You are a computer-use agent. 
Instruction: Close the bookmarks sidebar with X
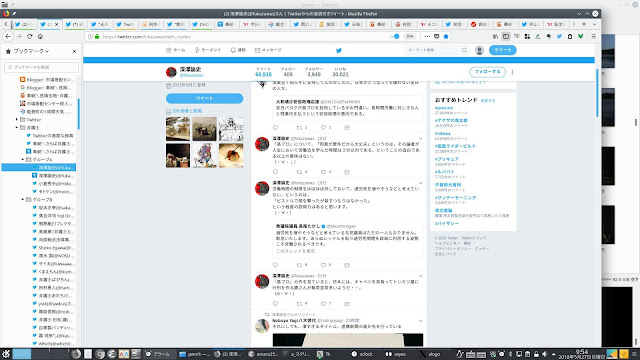click(x=74, y=51)
